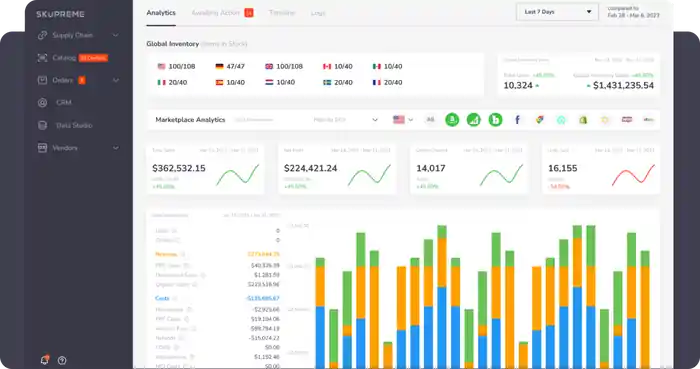Click the $1,431,235.54 inventory value
This screenshot has height=369, width=700.
(623, 85)
